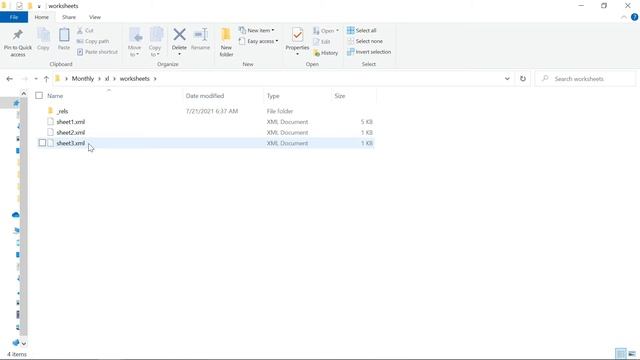Select the sheet3.xml file name
Image resolution: width=640 pixels, height=360 pixels.
[71, 143]
